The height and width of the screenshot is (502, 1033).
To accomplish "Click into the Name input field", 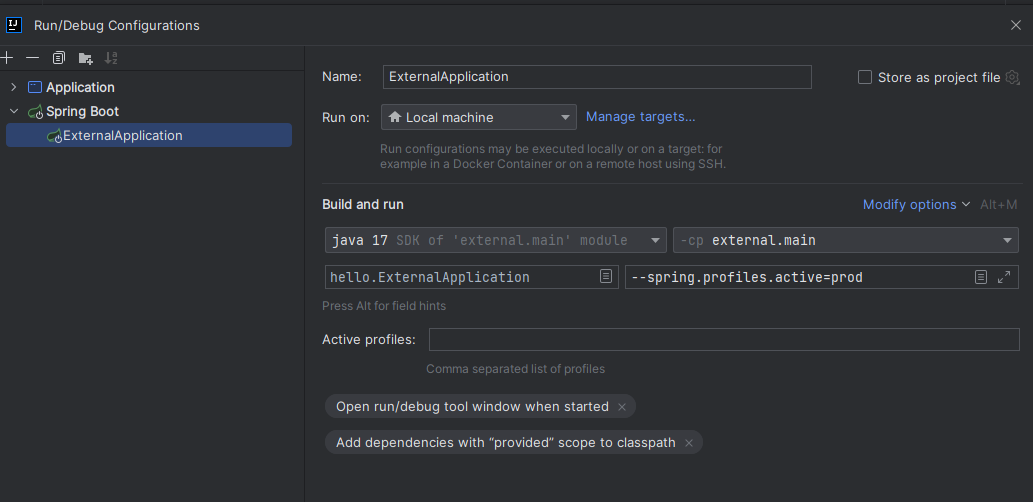I will [597, 76].
